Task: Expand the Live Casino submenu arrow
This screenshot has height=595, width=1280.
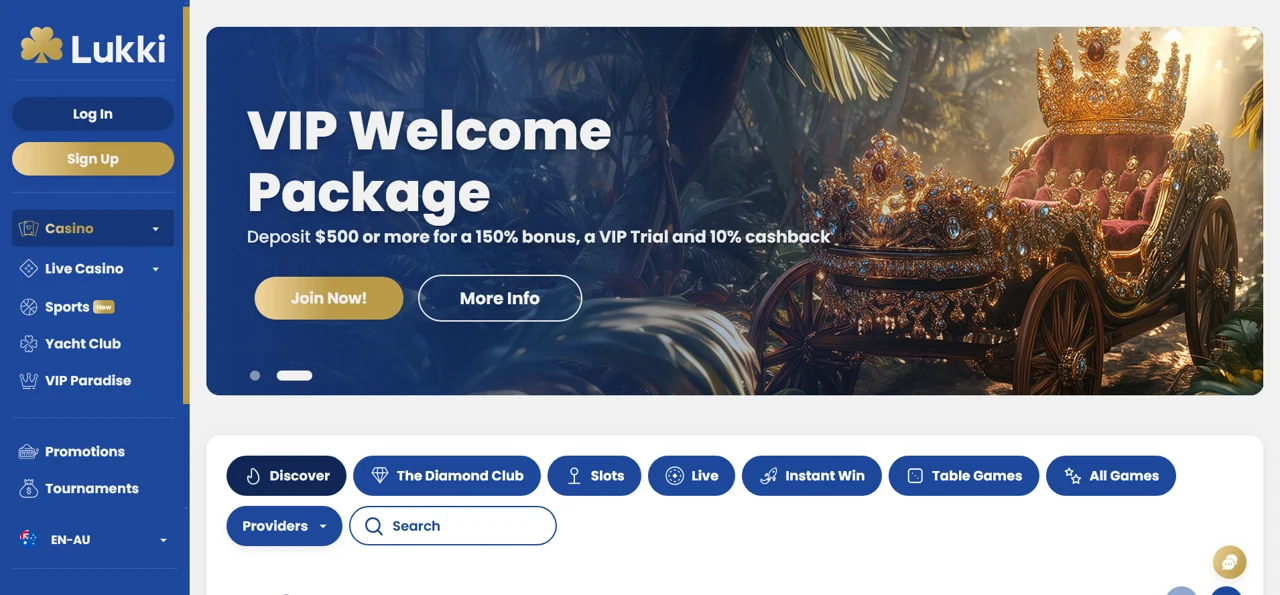Action: click(155, 269)
